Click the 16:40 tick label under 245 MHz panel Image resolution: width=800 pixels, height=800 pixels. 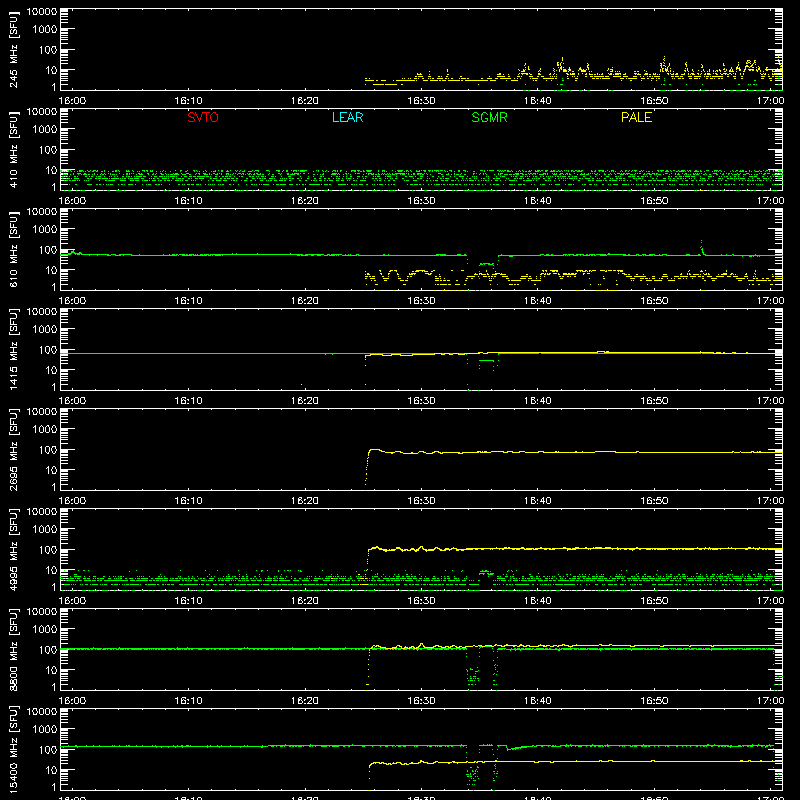[537, 101]
